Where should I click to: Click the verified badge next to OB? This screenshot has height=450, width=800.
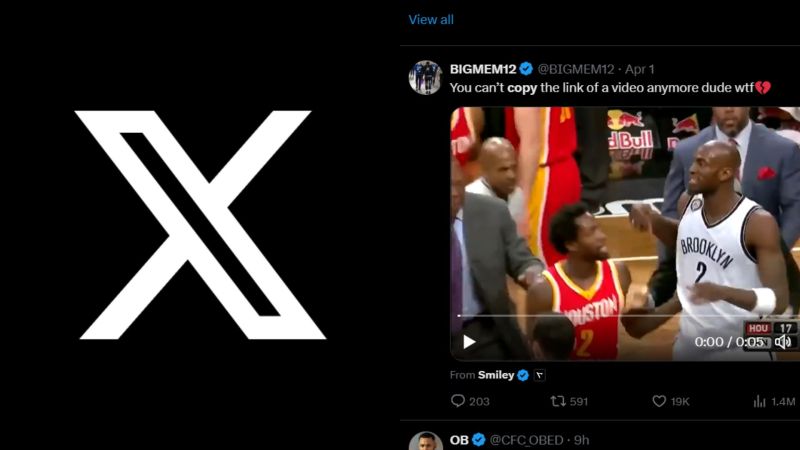click(x=479, y=439)
